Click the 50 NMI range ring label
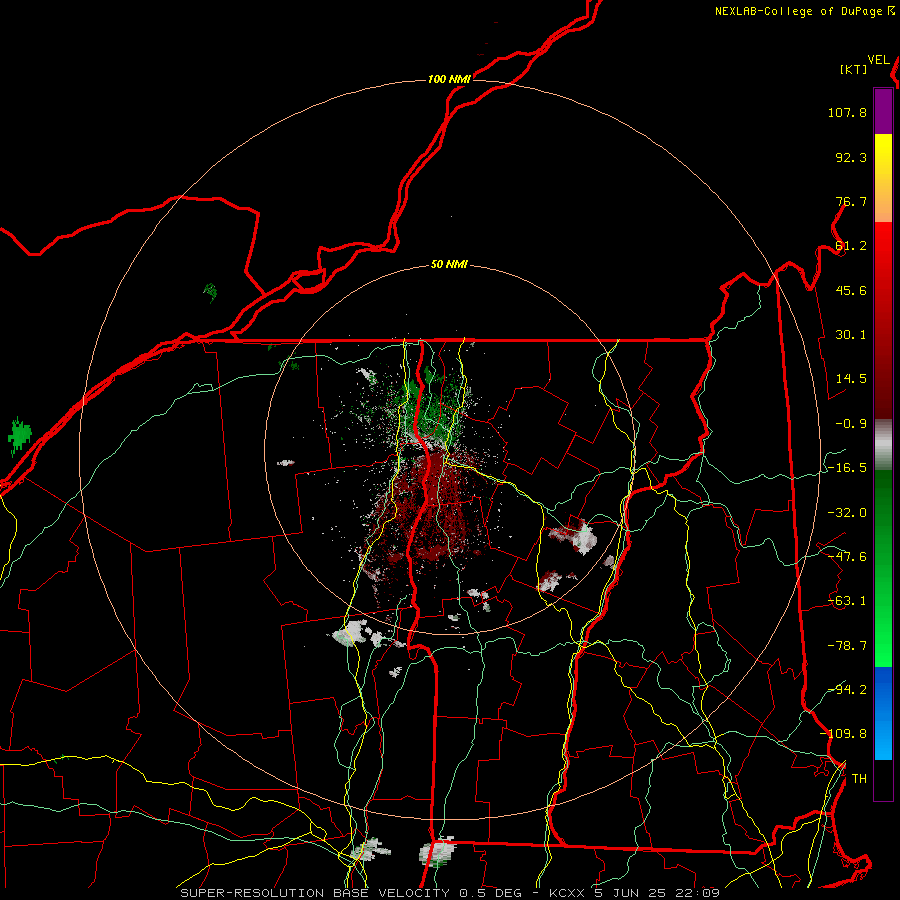900x900 pixels. [x=449, y=265]
